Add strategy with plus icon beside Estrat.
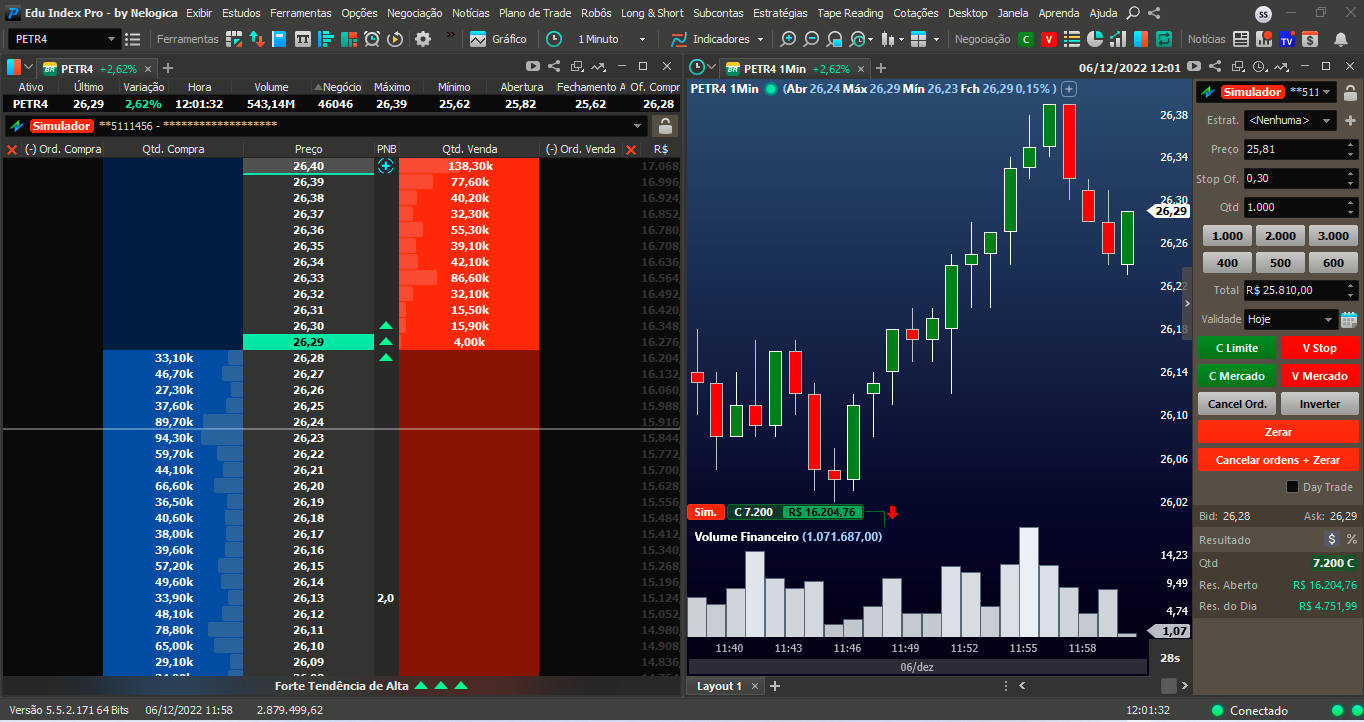Screen dimensions: 1364x722 pos(1350,120)
